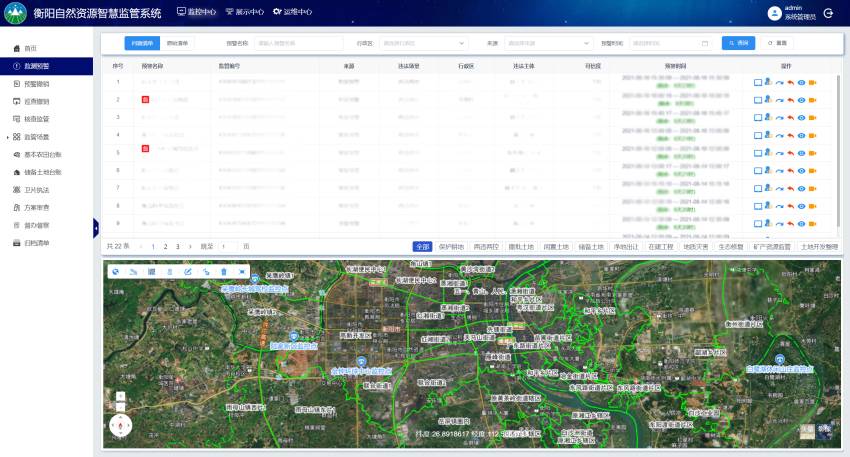
Task: Select the 全部 filter tag above map
Action: tap(422, 246)
